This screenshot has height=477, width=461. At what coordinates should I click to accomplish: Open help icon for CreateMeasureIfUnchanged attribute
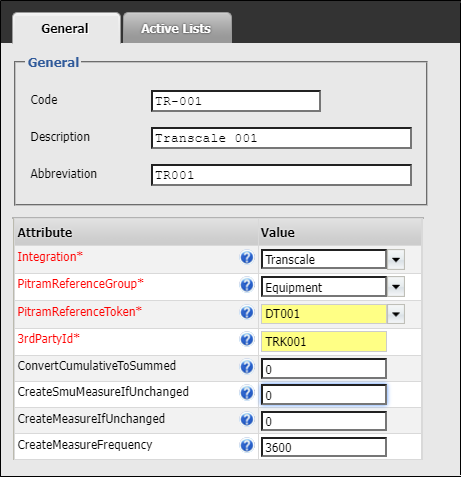click(x=247, y=419)
